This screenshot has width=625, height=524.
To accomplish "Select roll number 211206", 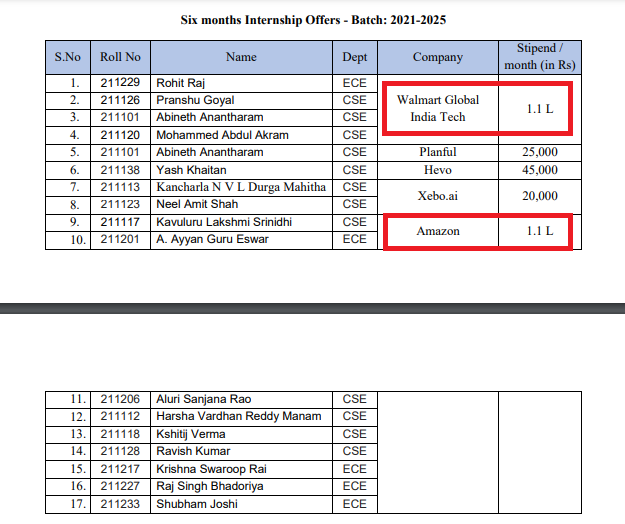I will click(120, 399).
